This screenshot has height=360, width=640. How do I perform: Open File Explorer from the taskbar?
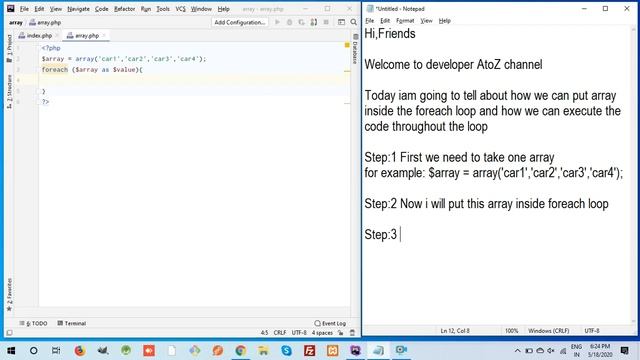pos(263,350)
